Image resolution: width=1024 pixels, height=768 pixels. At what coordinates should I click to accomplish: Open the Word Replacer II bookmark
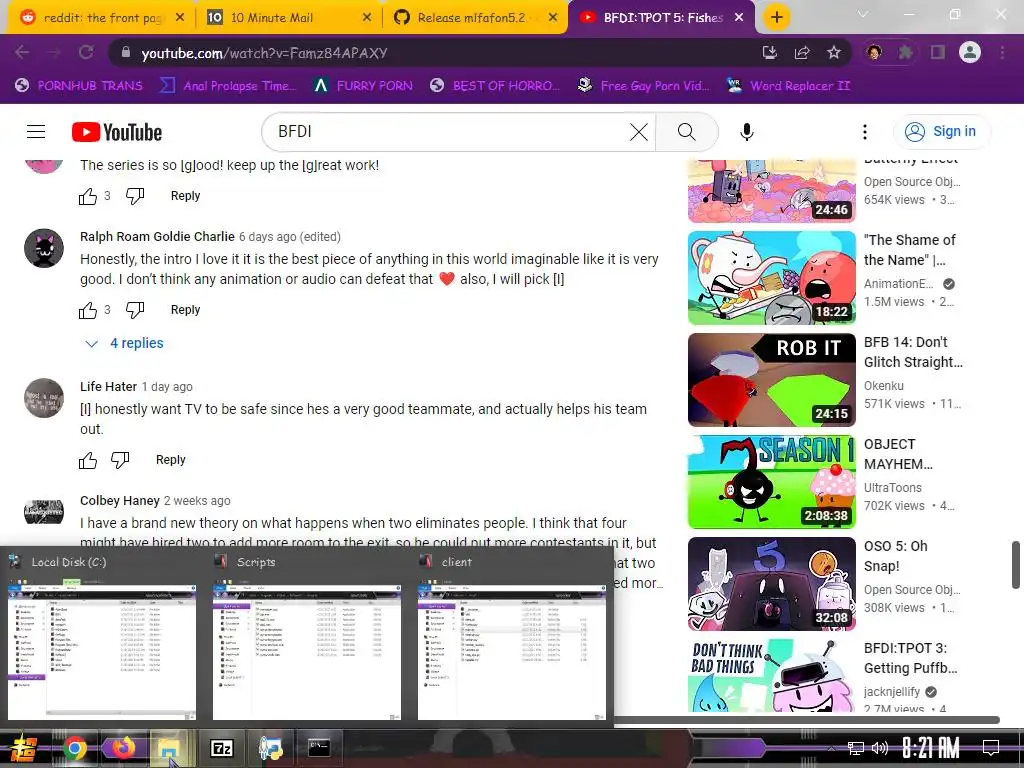click(x=788, y=86)
